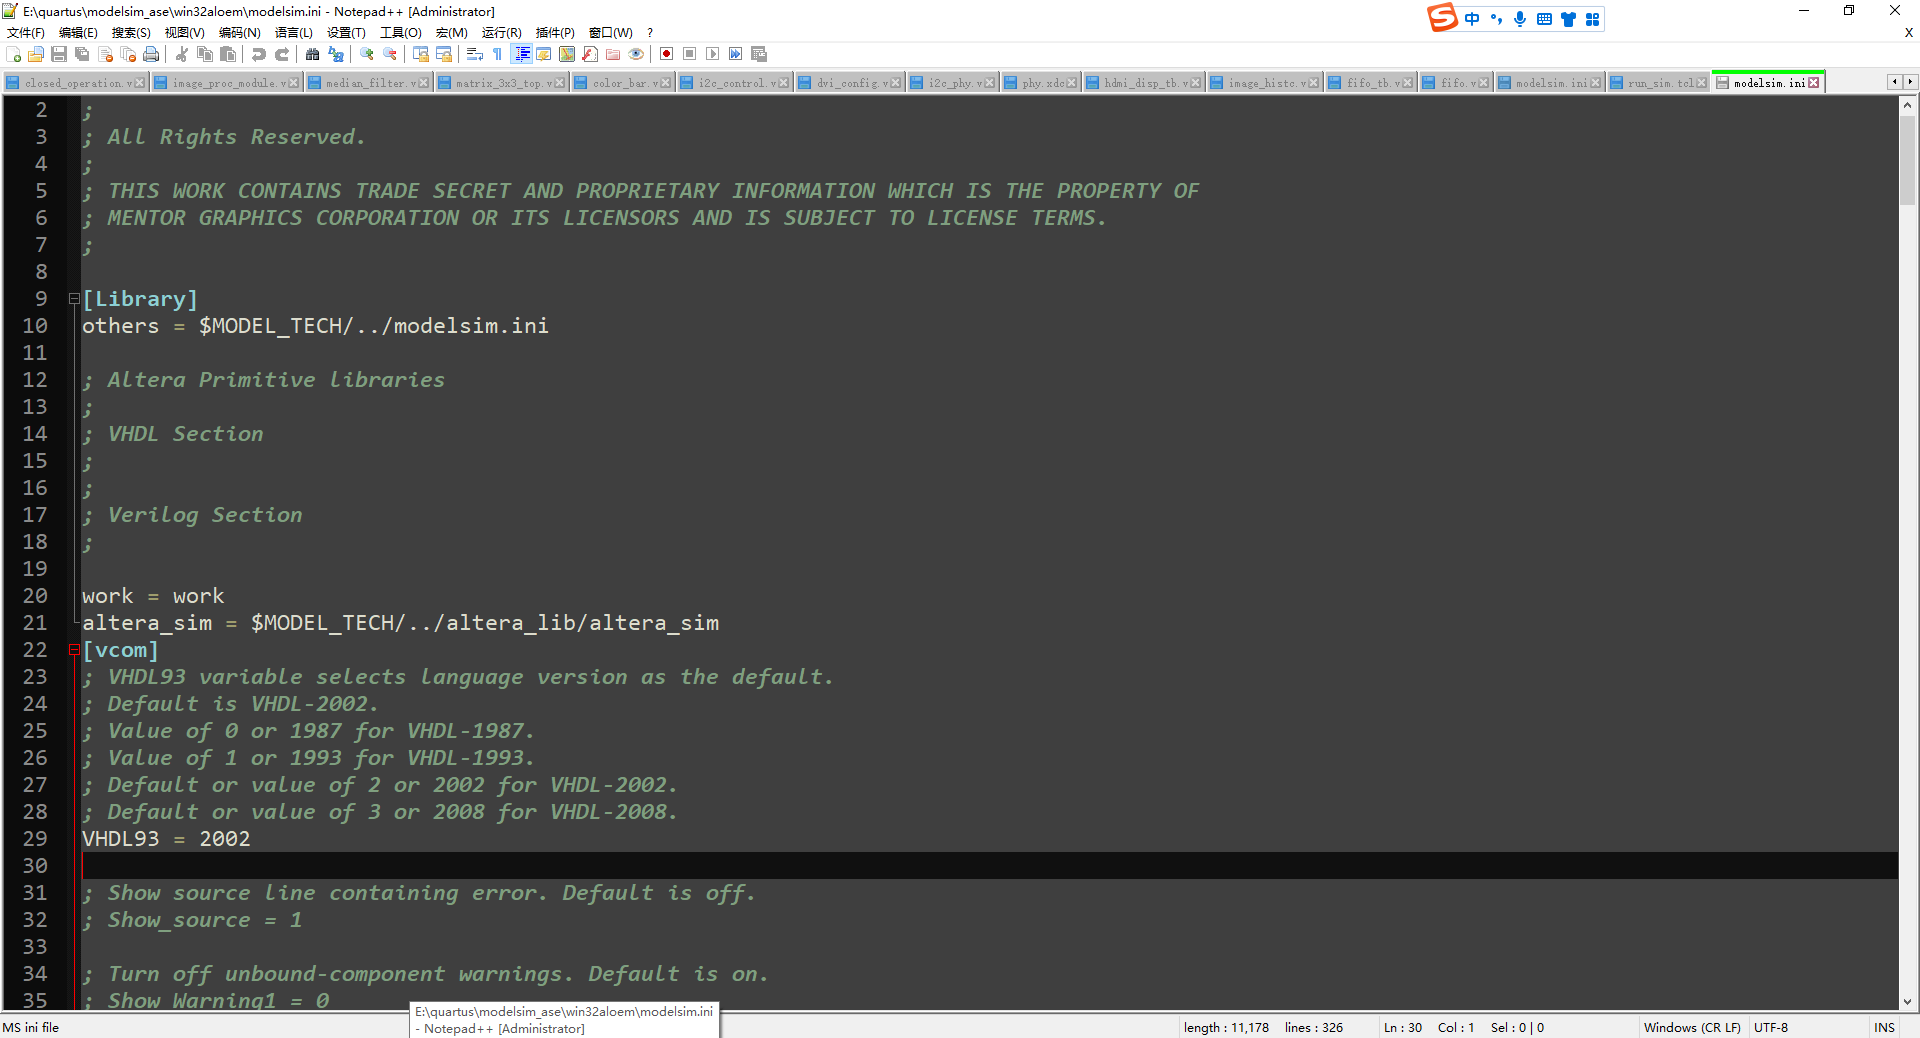Save all open documents
The image size is (1920, 1038).
click(x=82, y=54)
